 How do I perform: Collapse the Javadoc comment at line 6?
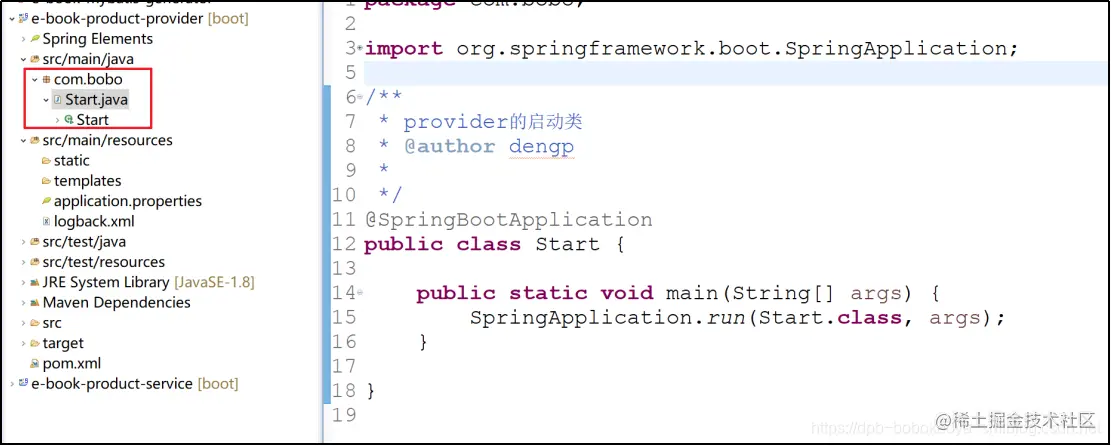coord(360,96)
